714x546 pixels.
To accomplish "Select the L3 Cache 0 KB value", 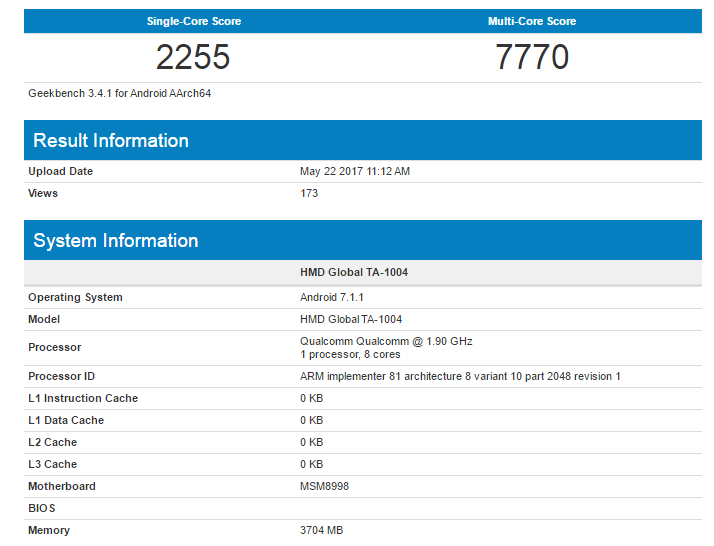I will (x=311, y=464).
